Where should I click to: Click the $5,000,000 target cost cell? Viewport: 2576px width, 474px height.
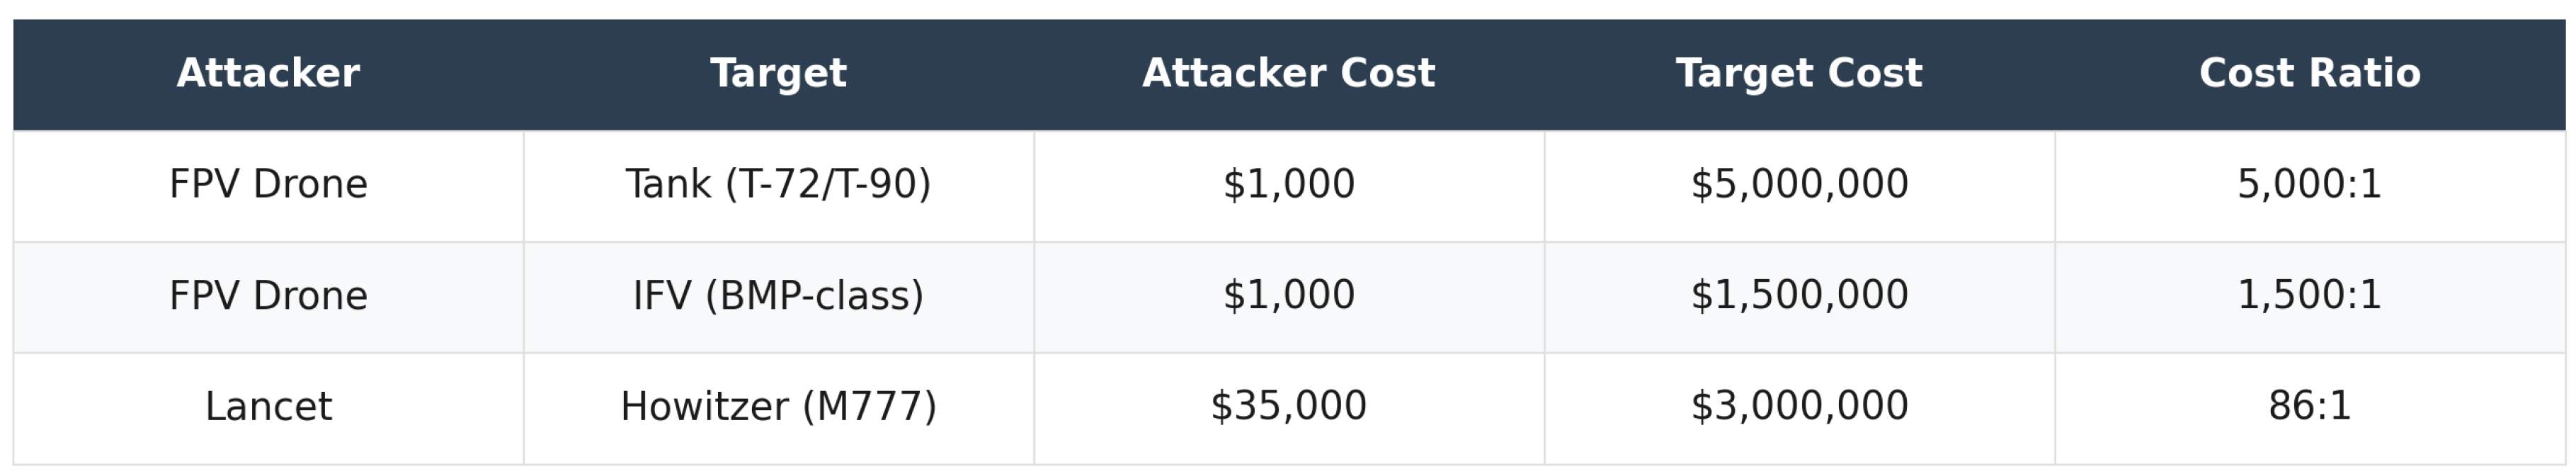click(1798, 184)
